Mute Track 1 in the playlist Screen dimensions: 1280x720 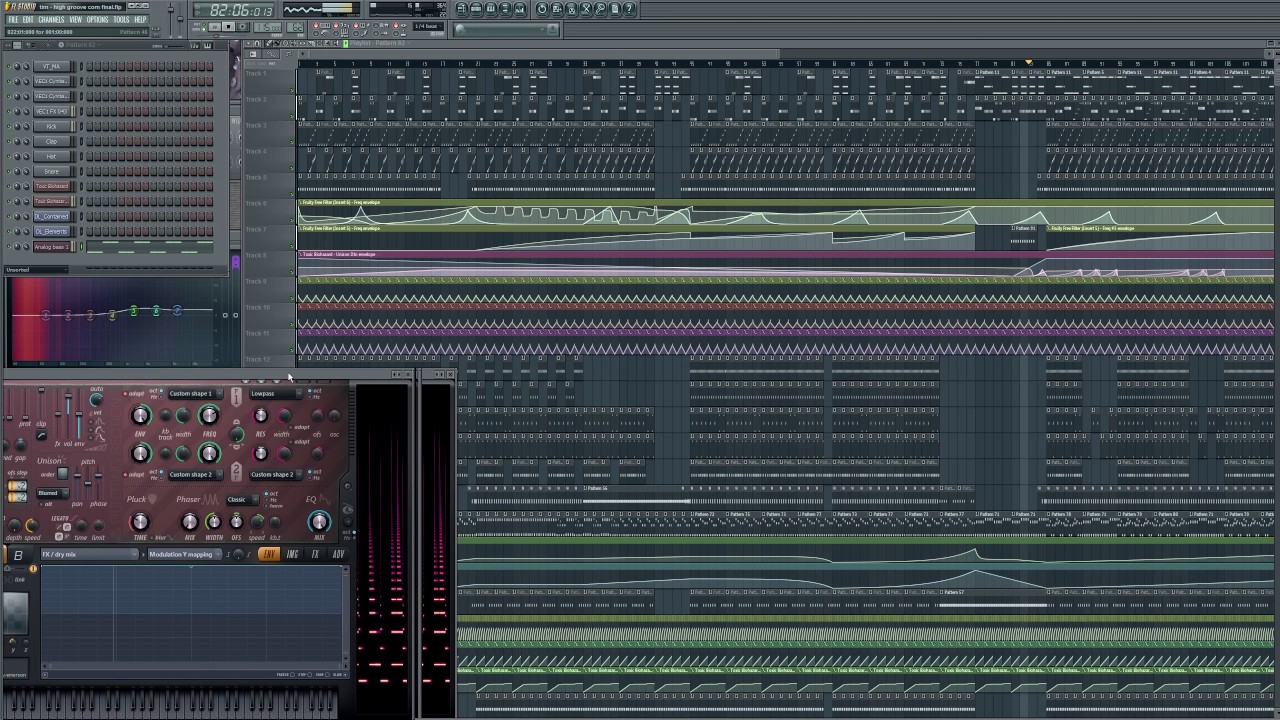point(292,90)
